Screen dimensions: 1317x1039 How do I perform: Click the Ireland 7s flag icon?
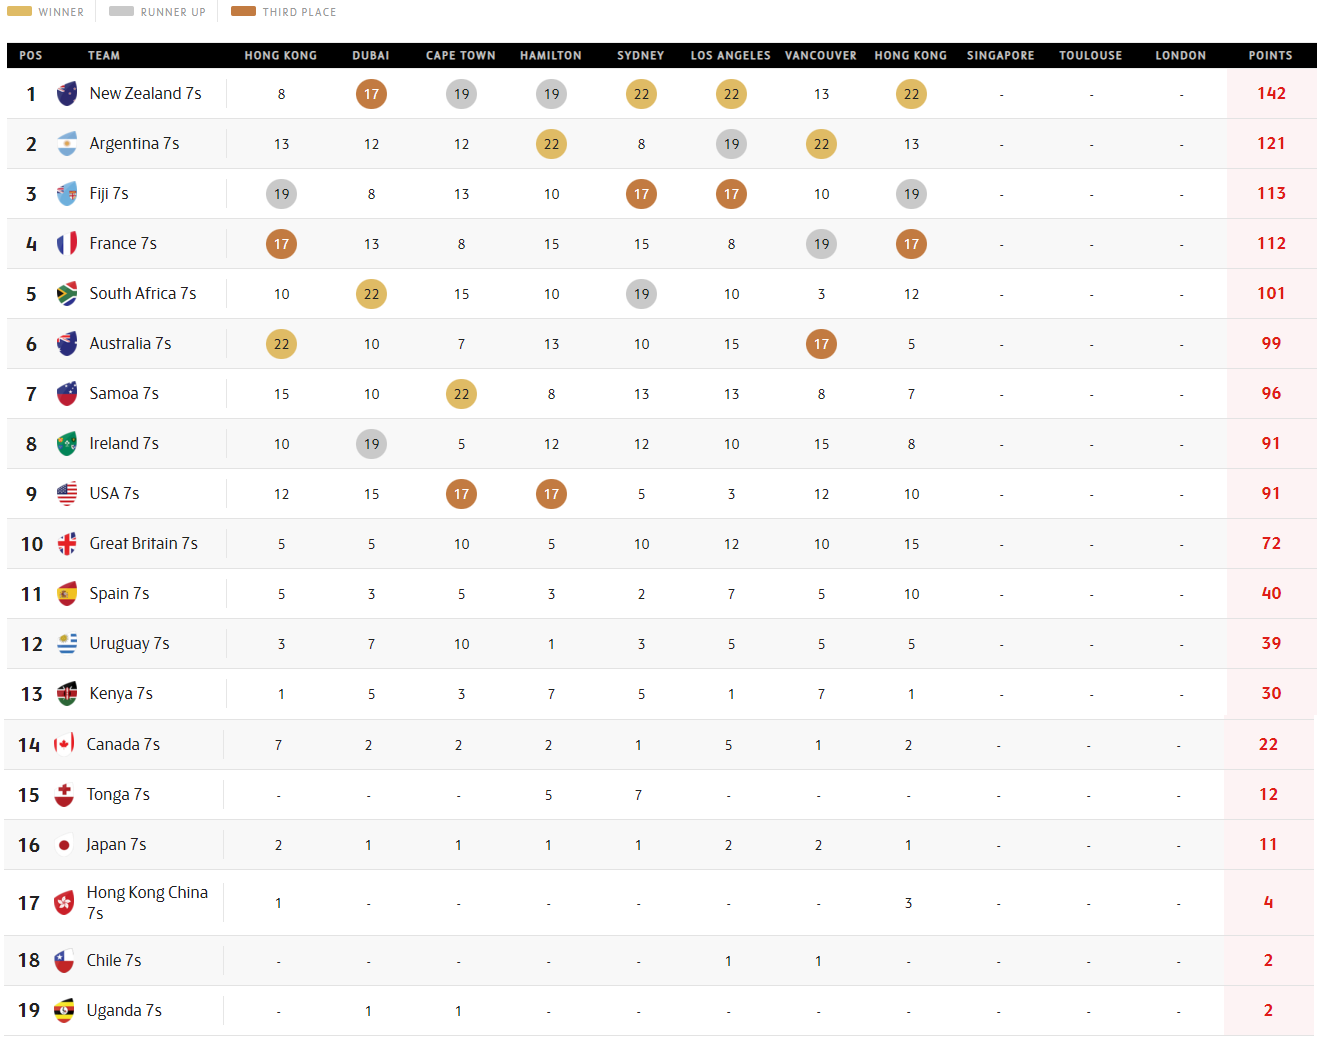click(x=67, y=444)
